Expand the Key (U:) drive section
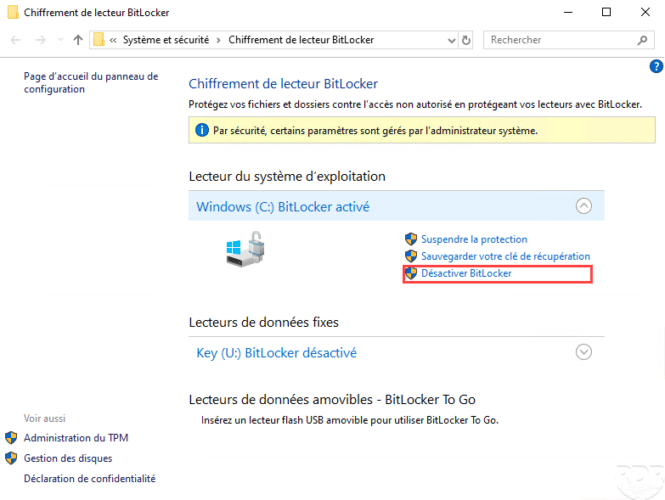This screenshot has height=500, width=665. coord(584,352)
